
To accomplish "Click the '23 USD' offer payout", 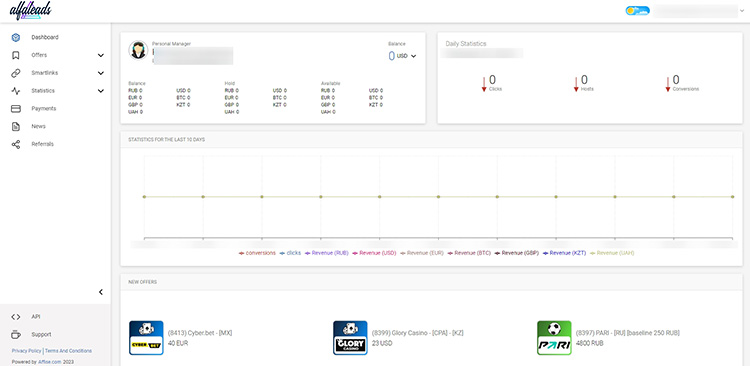I will (382, 344).
